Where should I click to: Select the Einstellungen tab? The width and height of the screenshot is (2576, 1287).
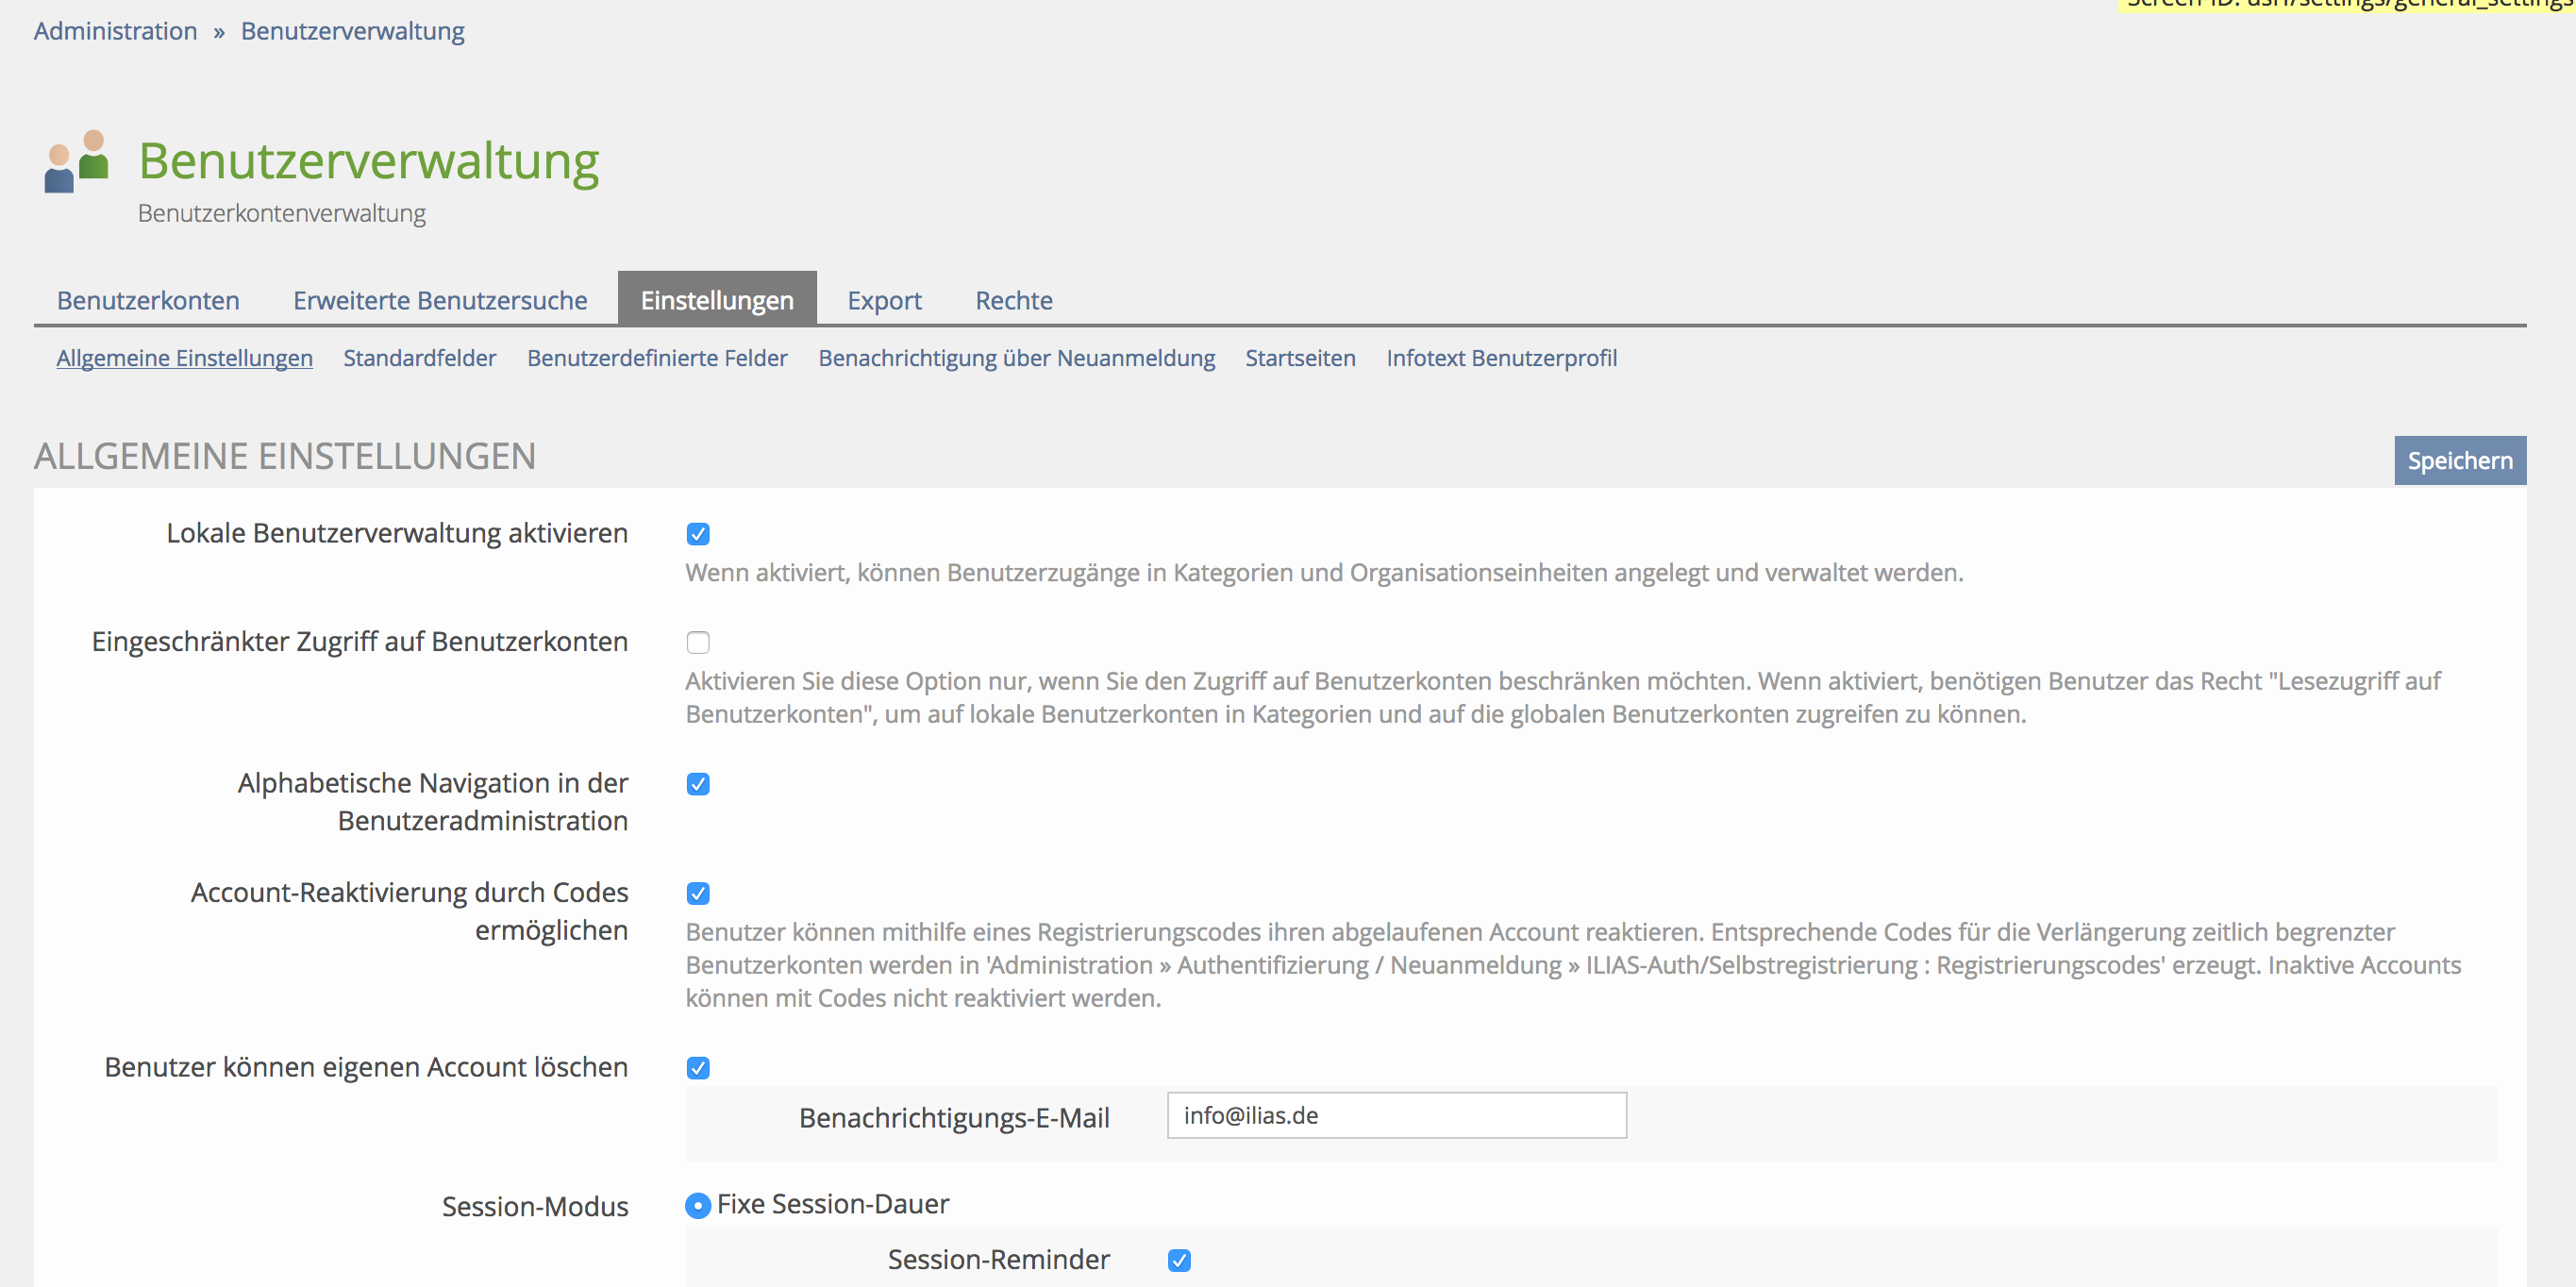coord(717,300)
